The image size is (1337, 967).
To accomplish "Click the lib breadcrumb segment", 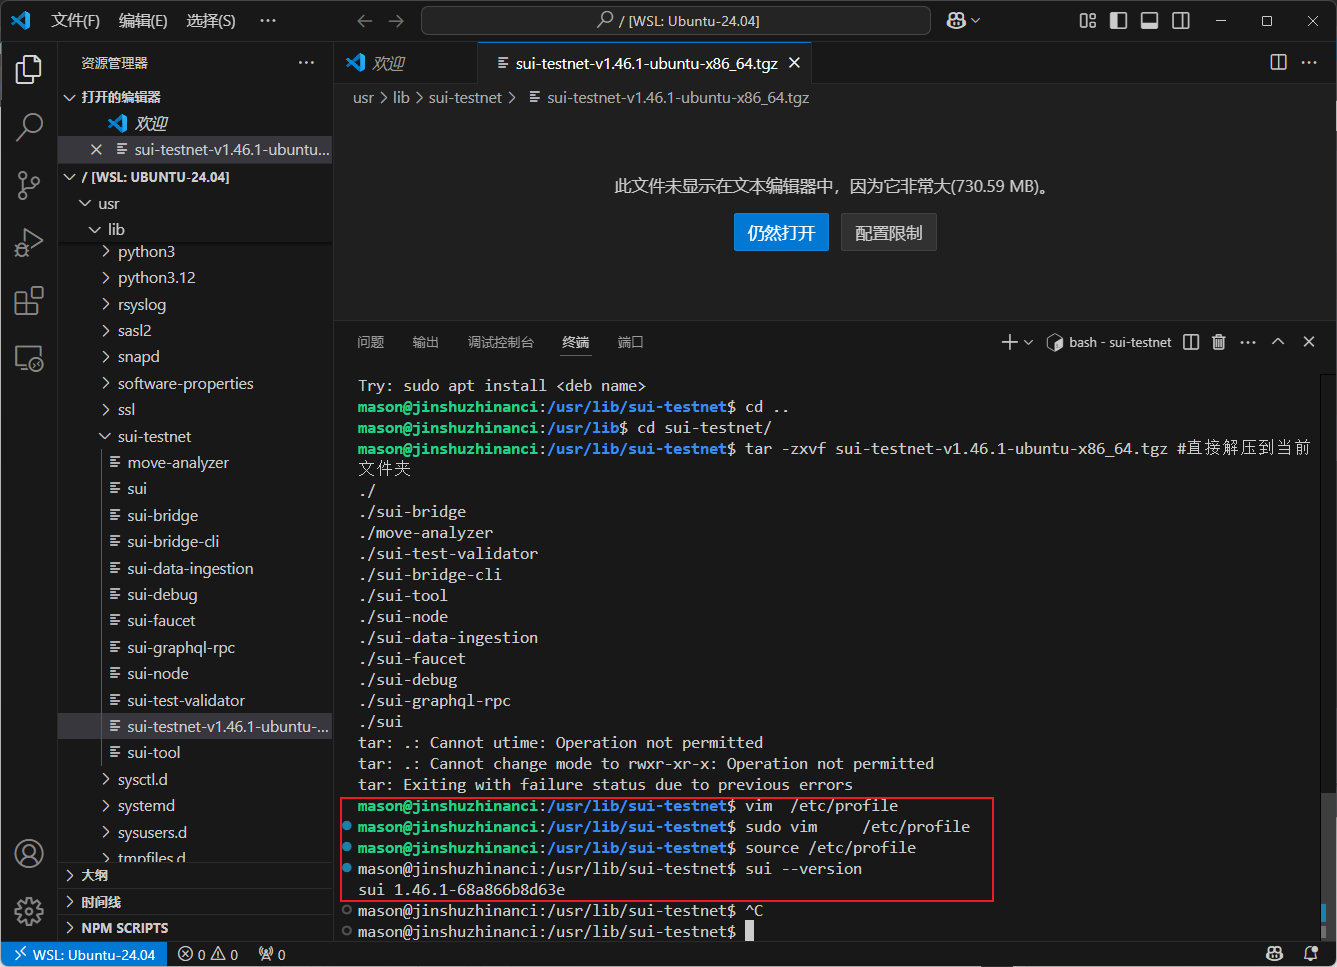I will [401, 98].
